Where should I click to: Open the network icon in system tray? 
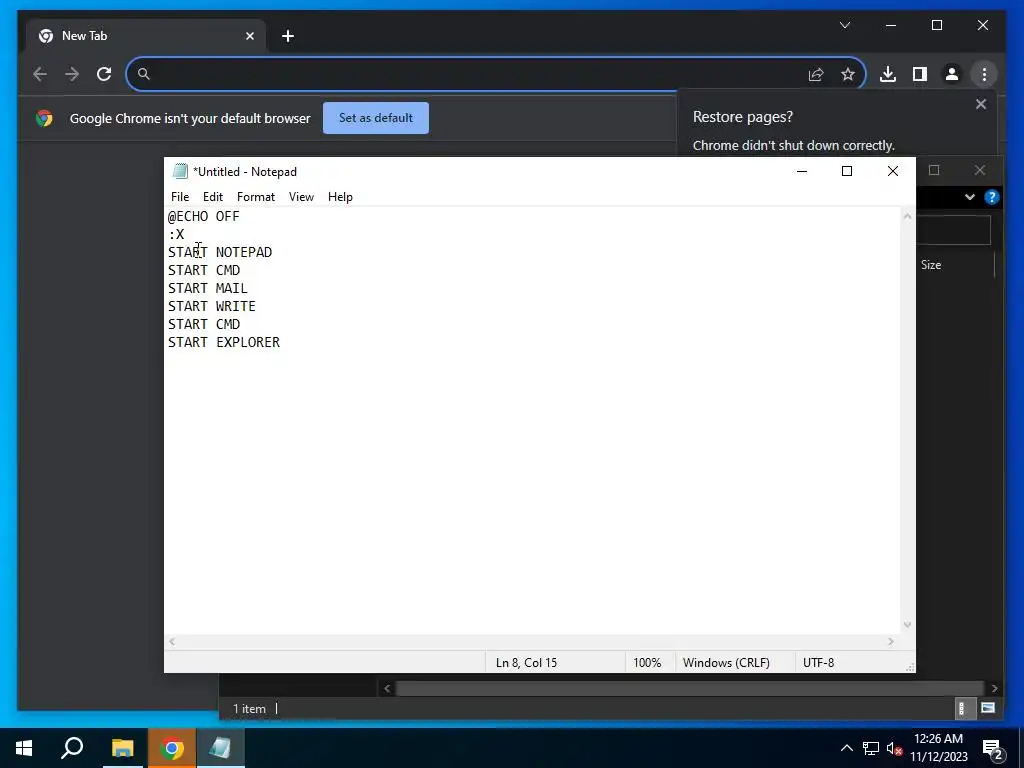(871, 748)
